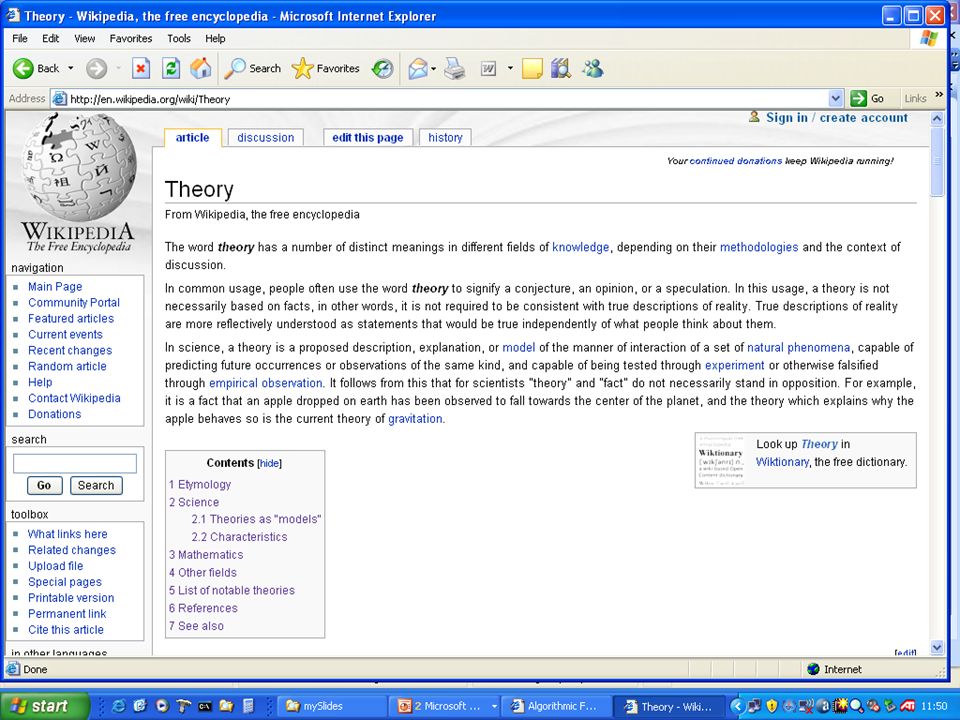The width and height of the screenshot is (960, 720).
Task: Open the History clock icon
Action: [x=383, y=69]
